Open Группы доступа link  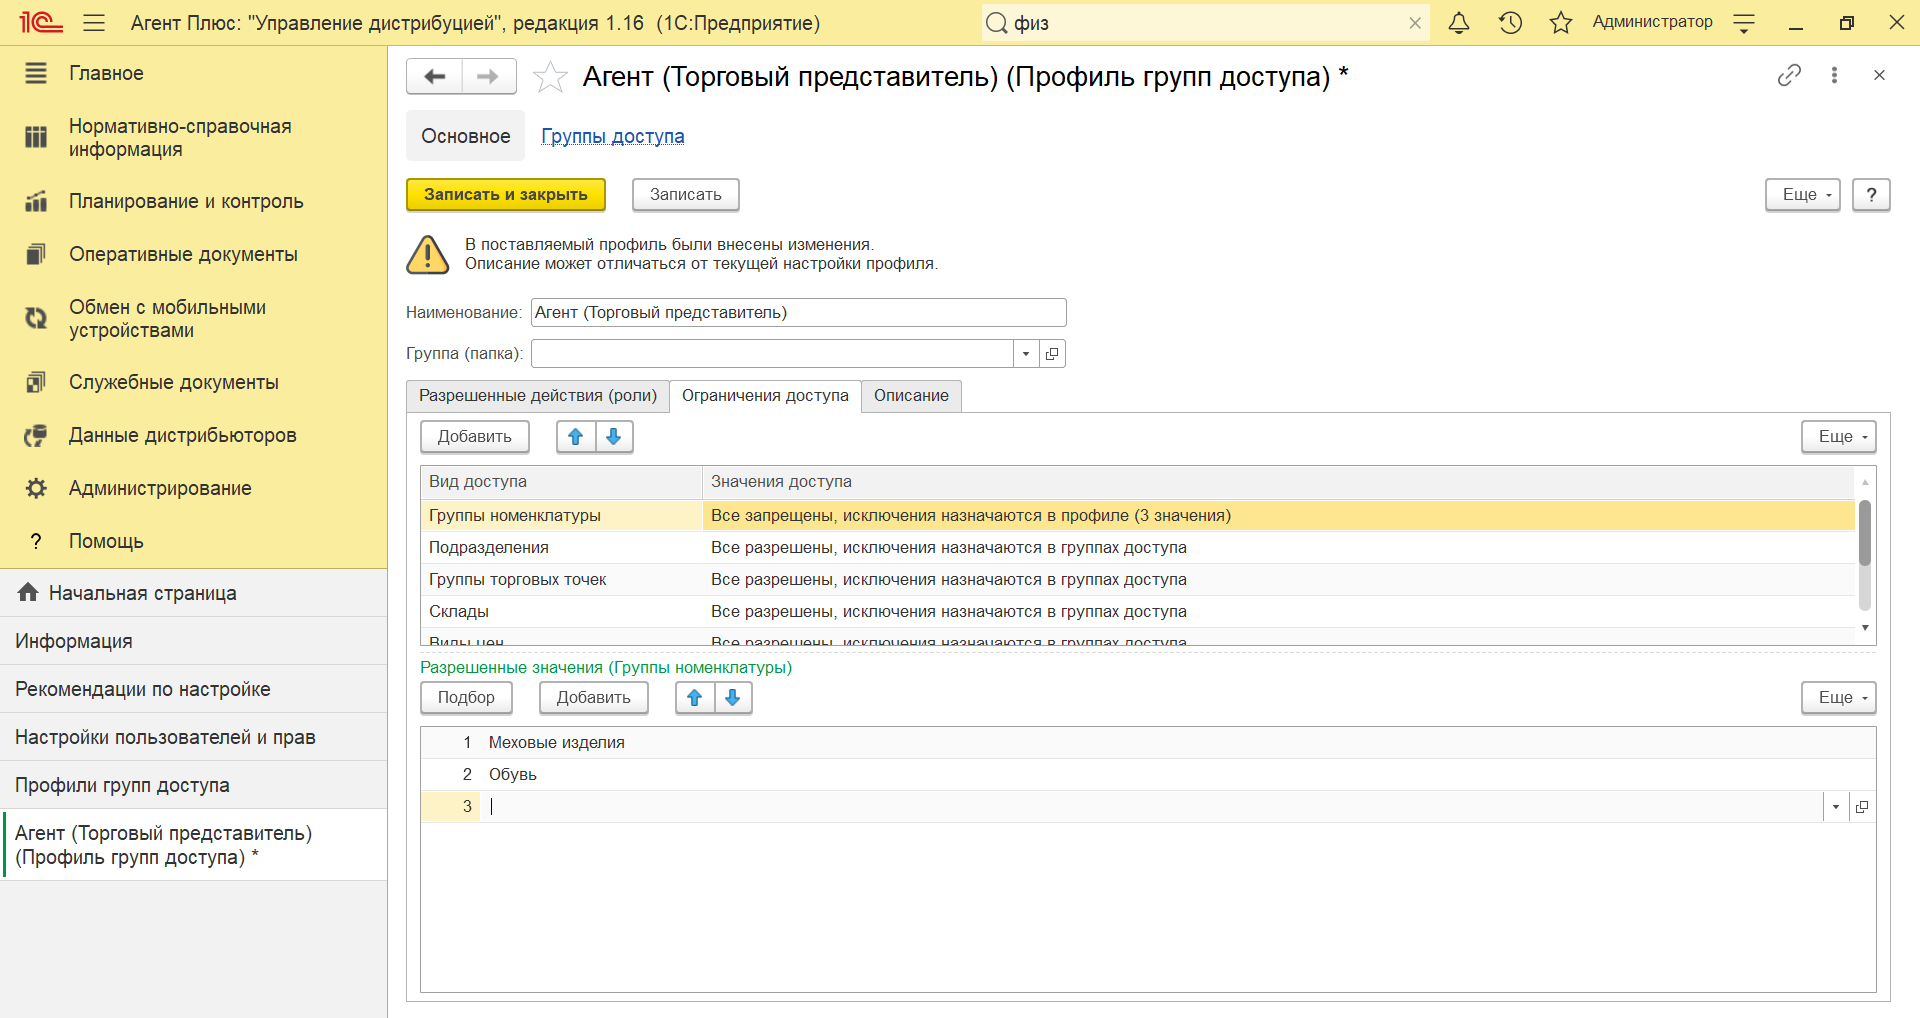click(613, 136)
